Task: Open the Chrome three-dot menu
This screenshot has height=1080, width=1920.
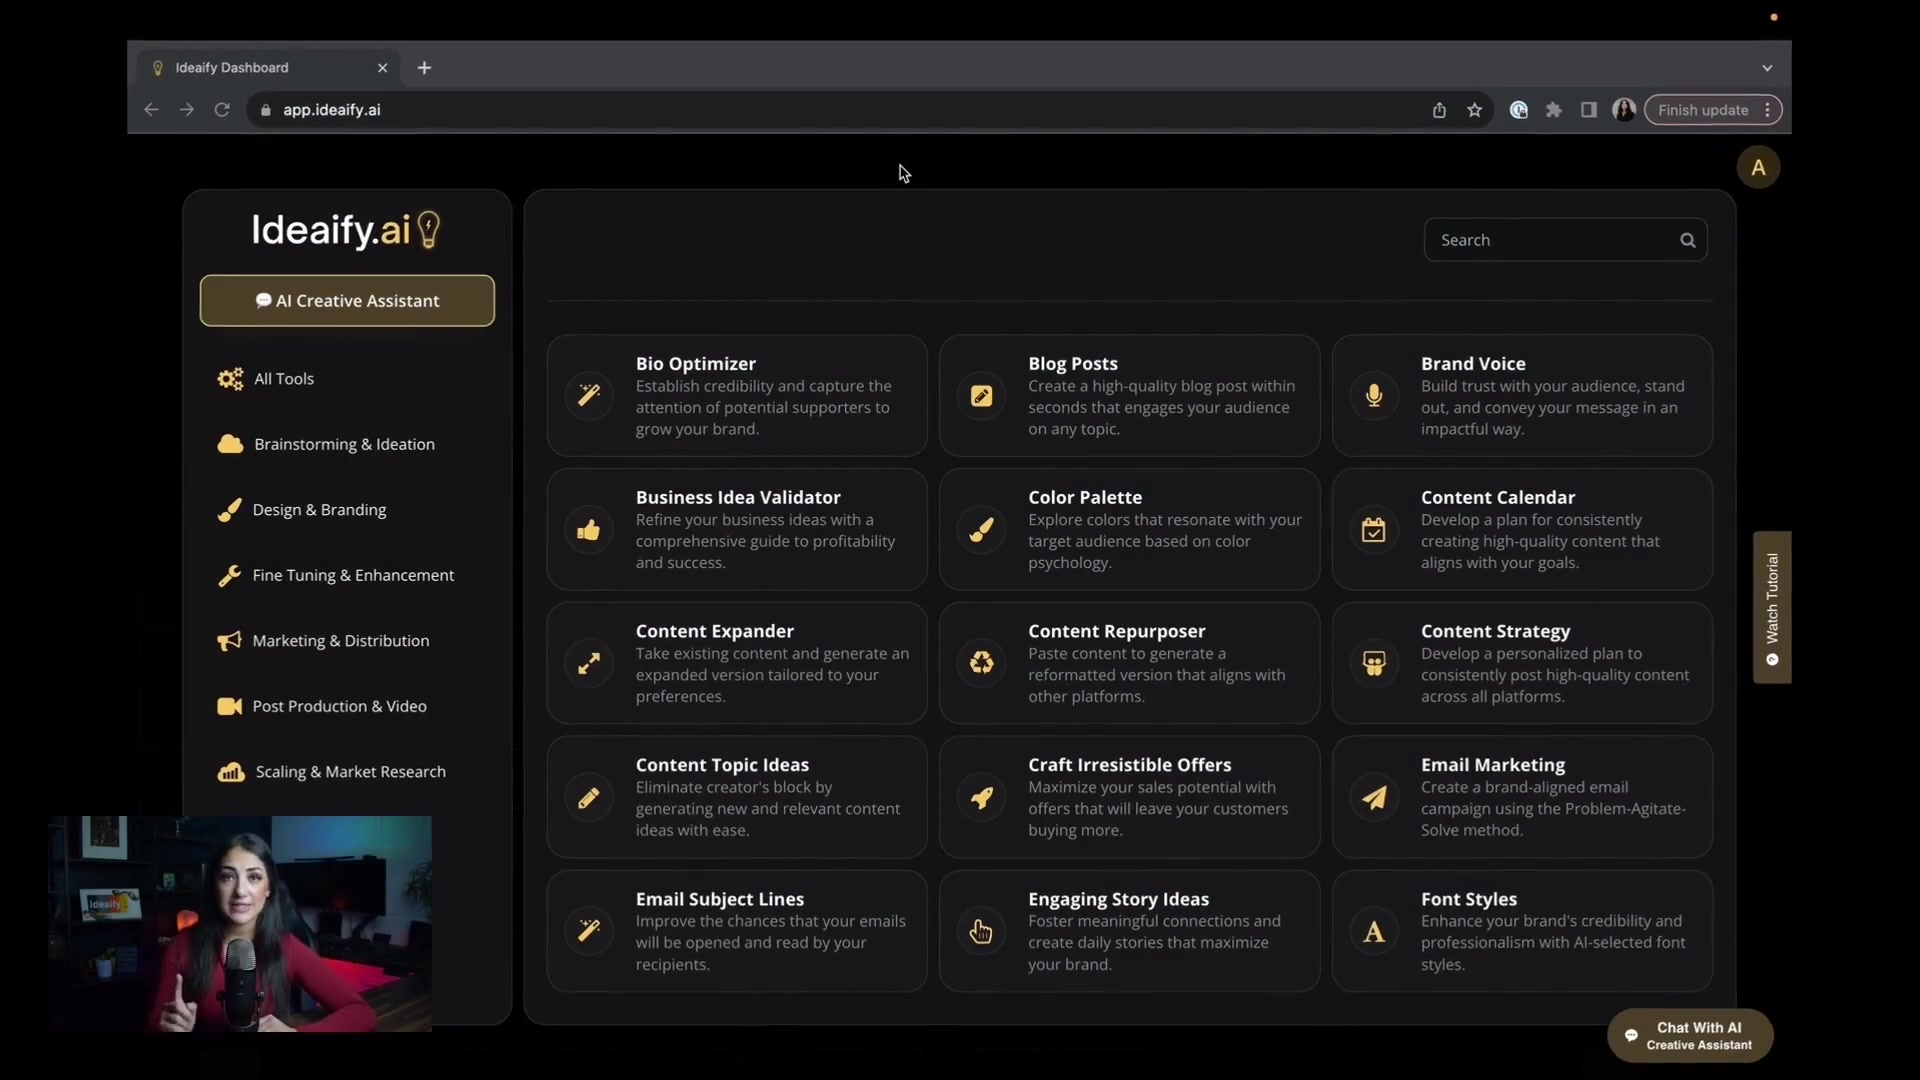Action: tap(1768, 110)
